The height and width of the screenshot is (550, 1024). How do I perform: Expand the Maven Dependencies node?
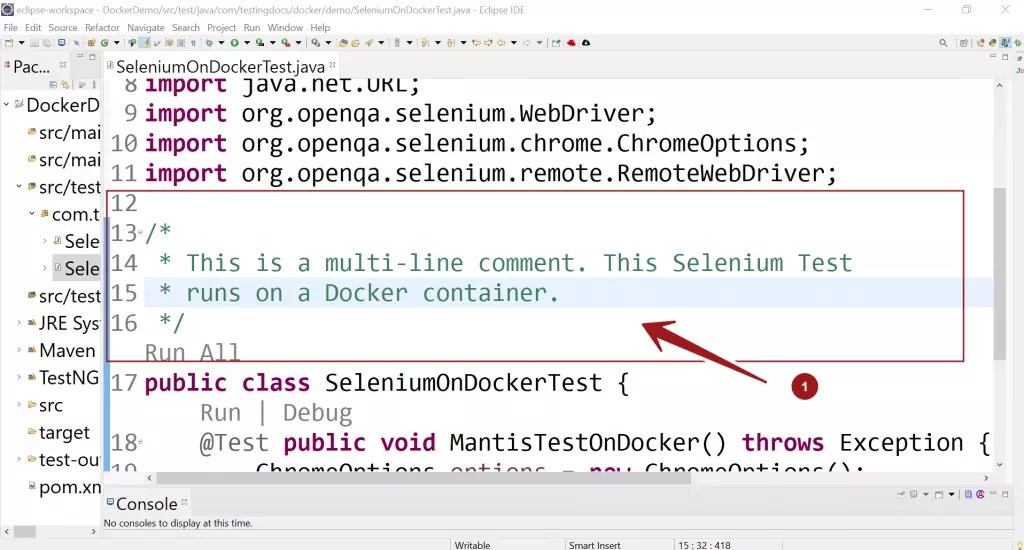pyautogui.click(x=19, y=350)
